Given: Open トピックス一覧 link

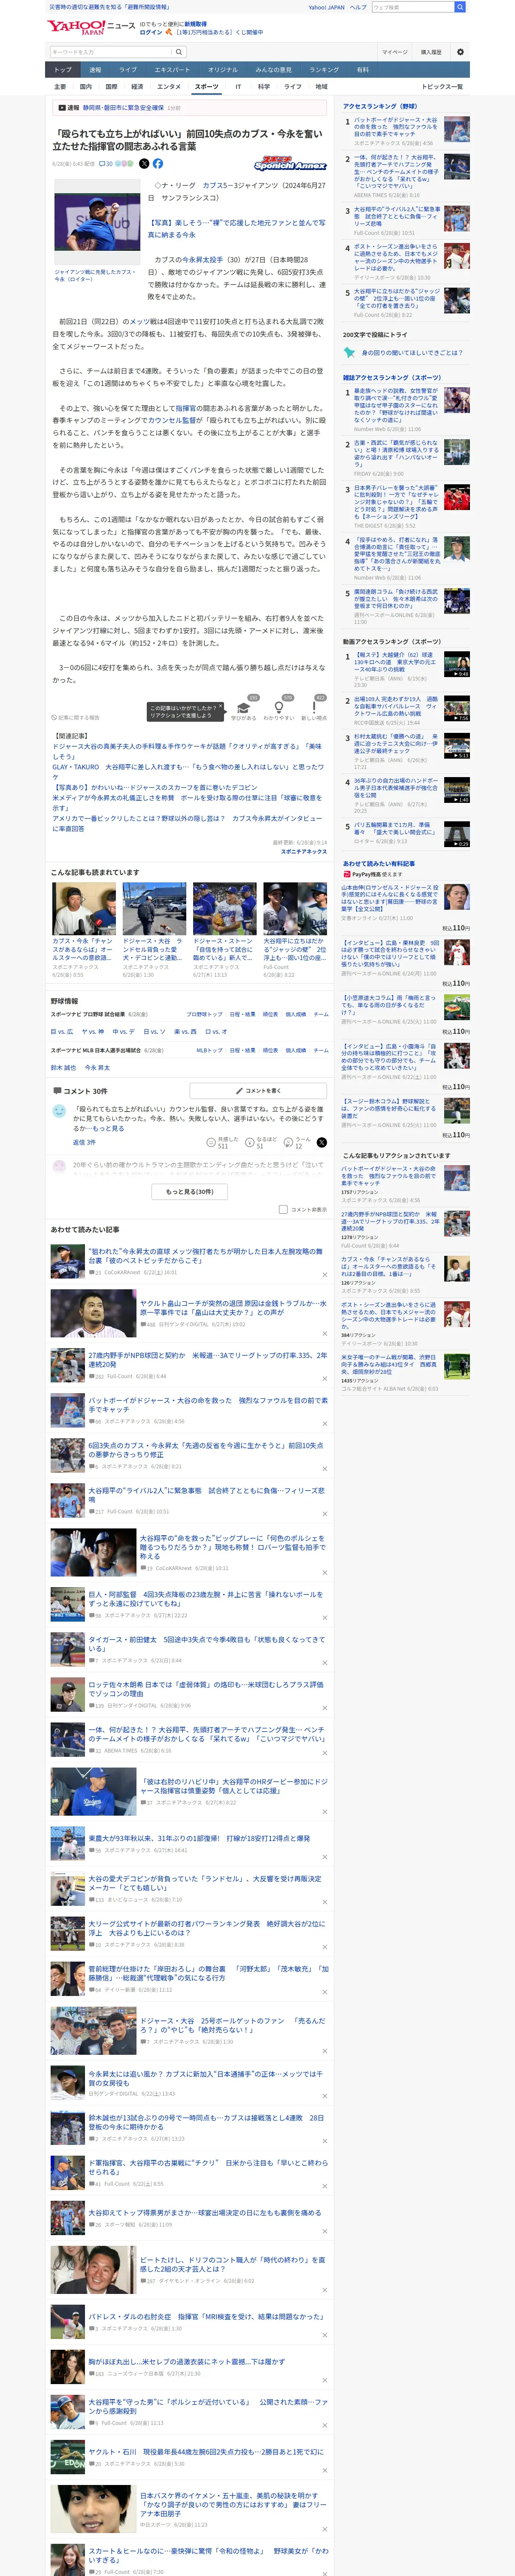Looking at the screenshot, I should click(x=442, y=87).
